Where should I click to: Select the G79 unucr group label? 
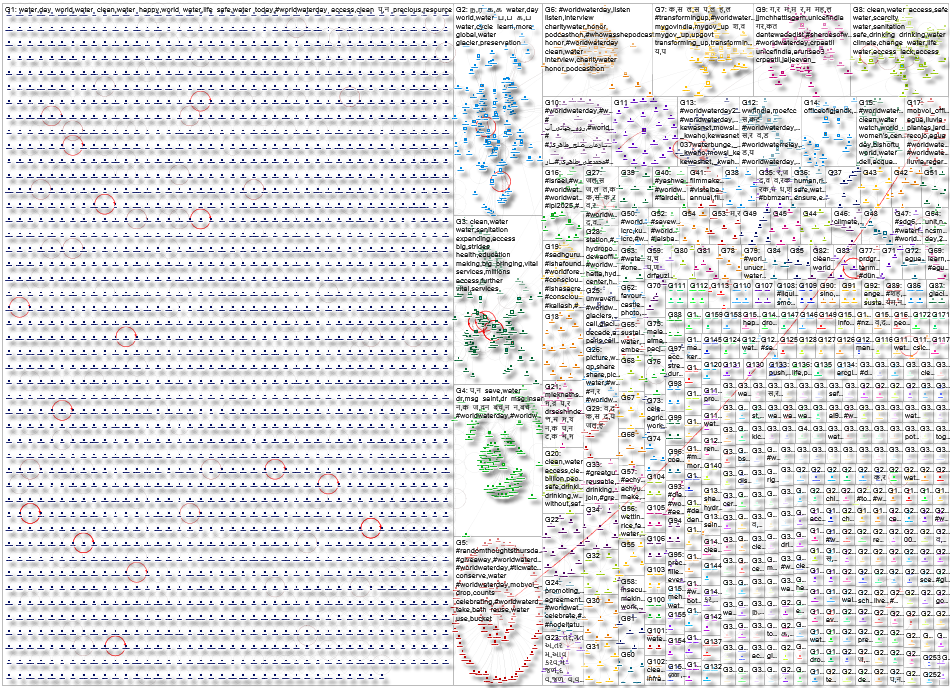[754, 263]
